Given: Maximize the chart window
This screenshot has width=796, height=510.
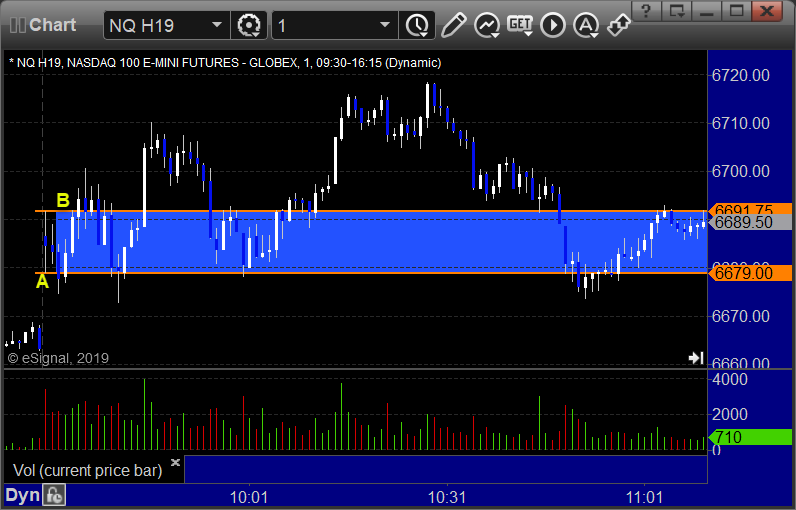Looking at the screenshot, I should [737, 11].
